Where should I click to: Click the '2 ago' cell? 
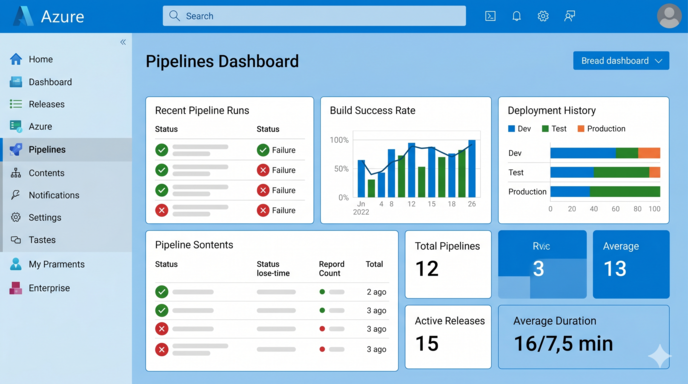click(x=376, y=292)
